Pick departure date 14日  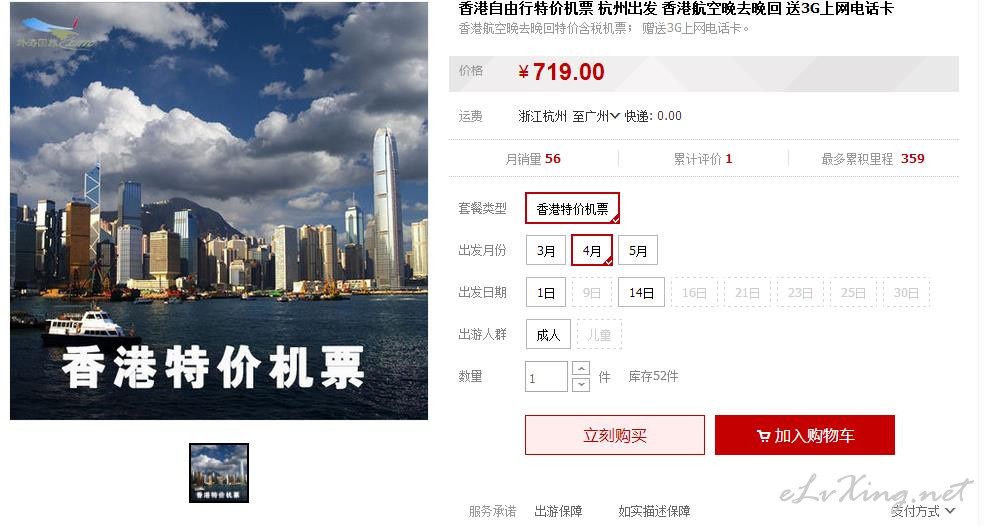click(641, 293)
